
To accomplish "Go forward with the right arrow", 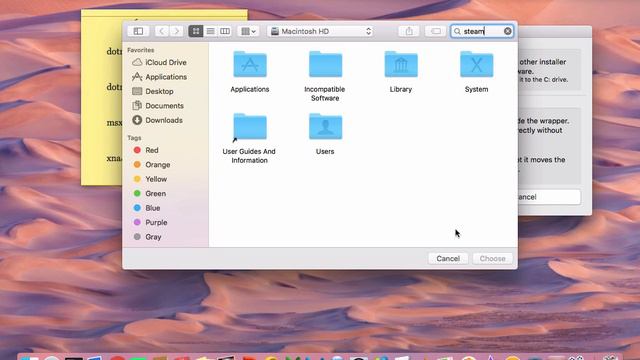I will tap(176, 31).
